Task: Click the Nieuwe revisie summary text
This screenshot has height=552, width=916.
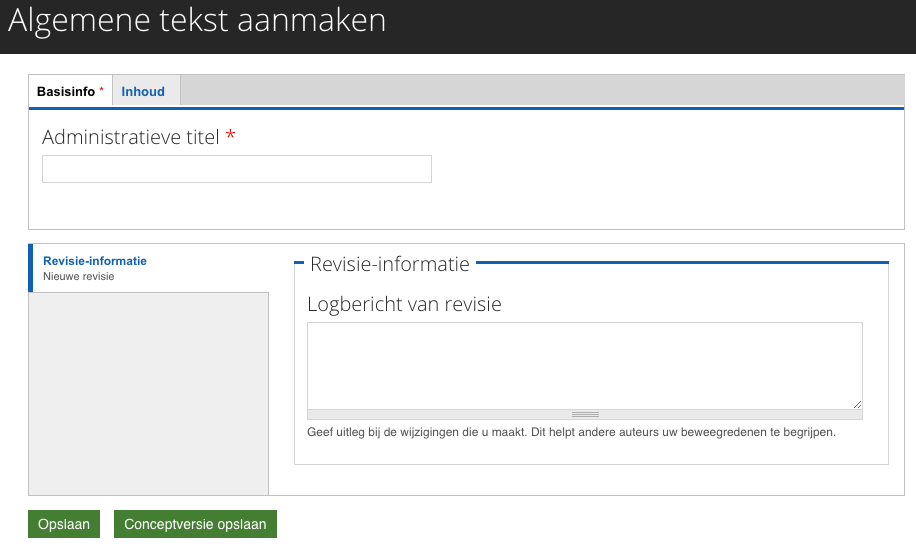Action: click(x=79, y=276)
